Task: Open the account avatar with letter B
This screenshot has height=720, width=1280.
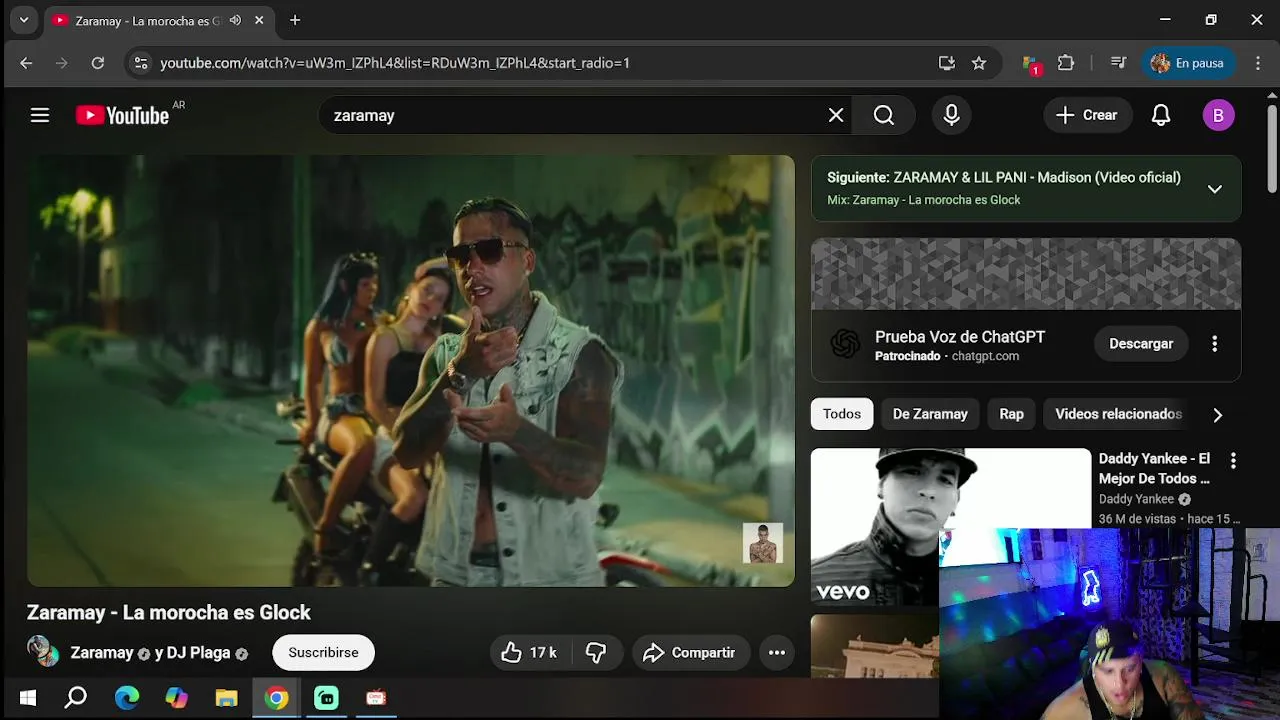Action: (x=1218, y=115)
